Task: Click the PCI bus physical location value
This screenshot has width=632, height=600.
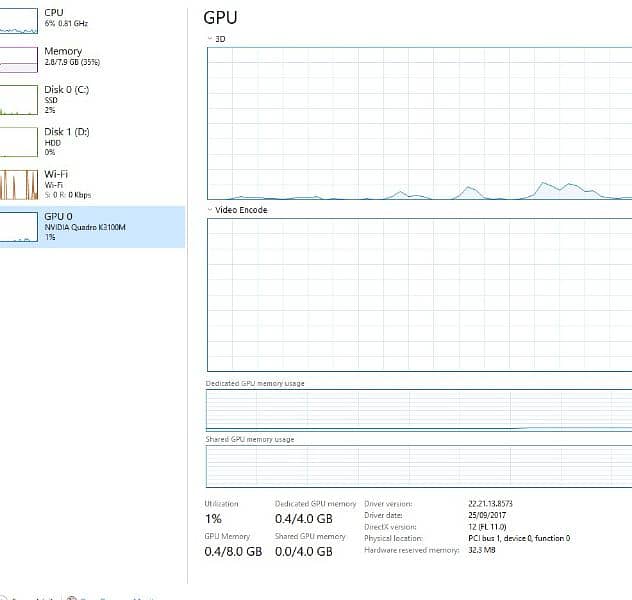Action: click(x=519, y=538)
